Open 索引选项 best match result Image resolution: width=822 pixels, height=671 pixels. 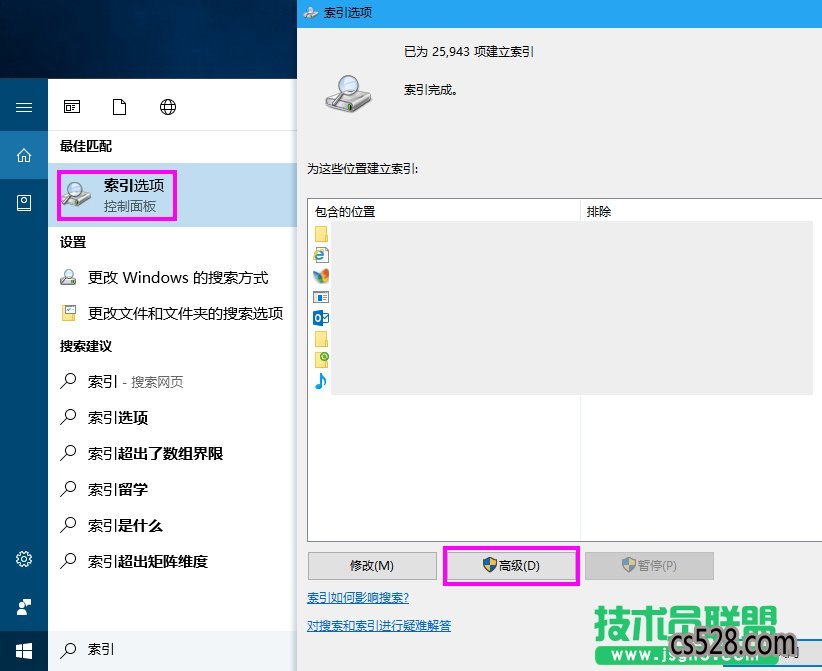pyautogui.click(x=172, y=195)
